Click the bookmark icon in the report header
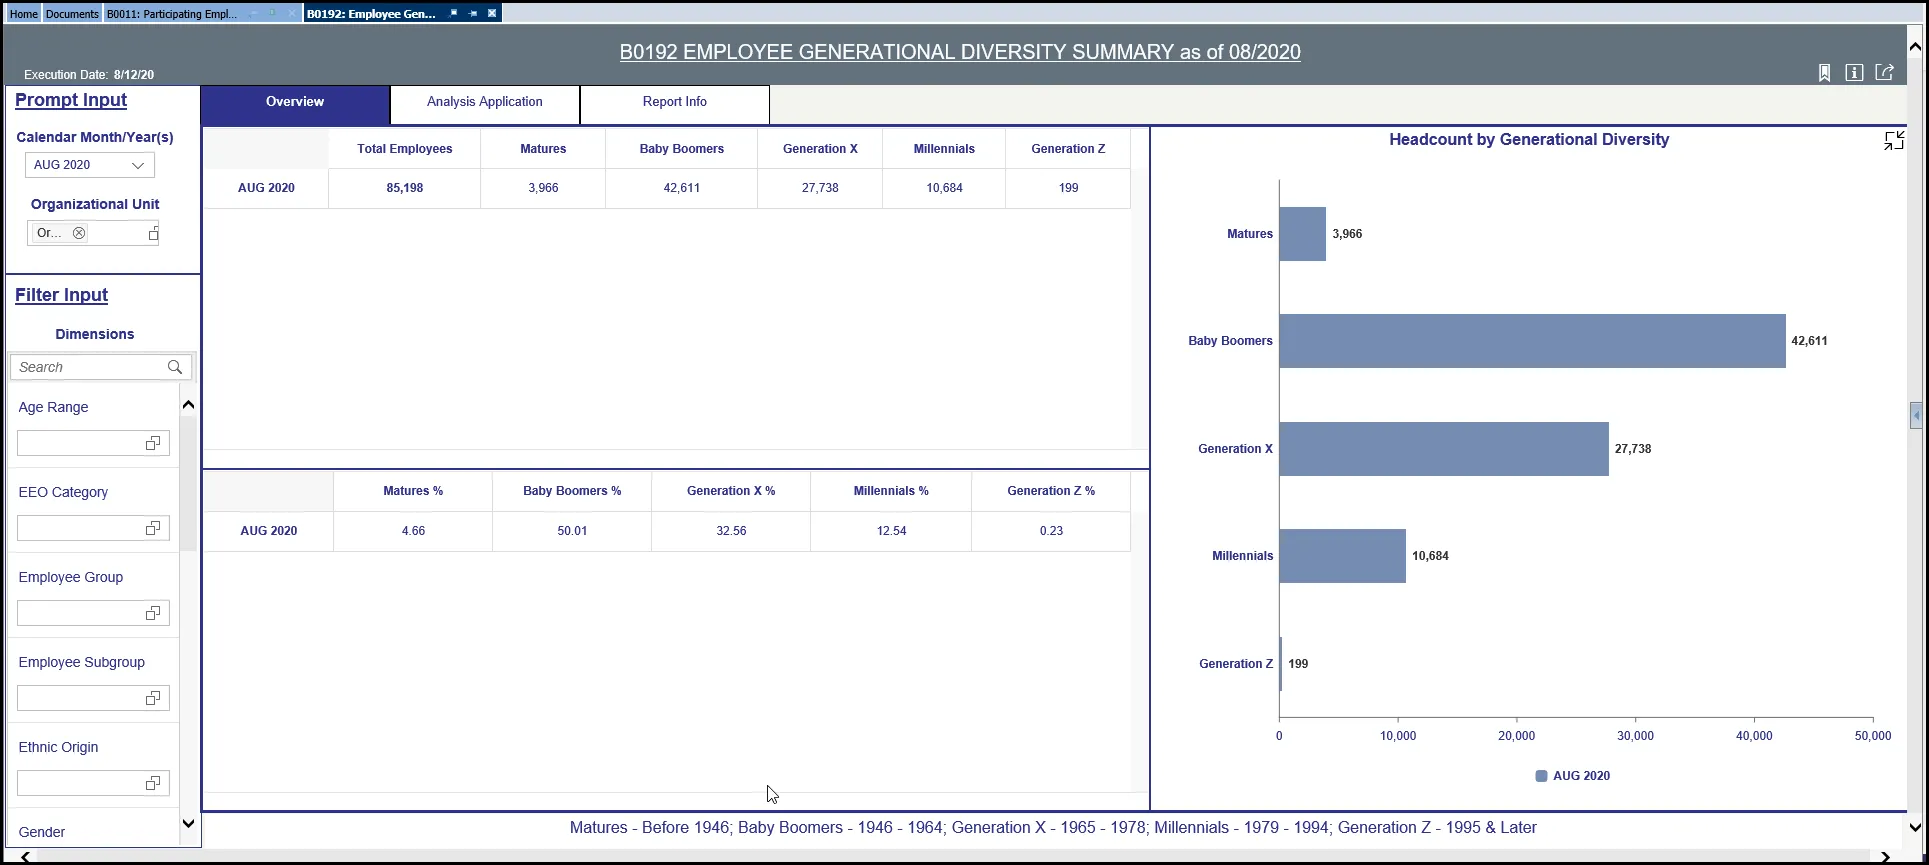This screenshot has height=865, width=1929. coord(1824,73)
